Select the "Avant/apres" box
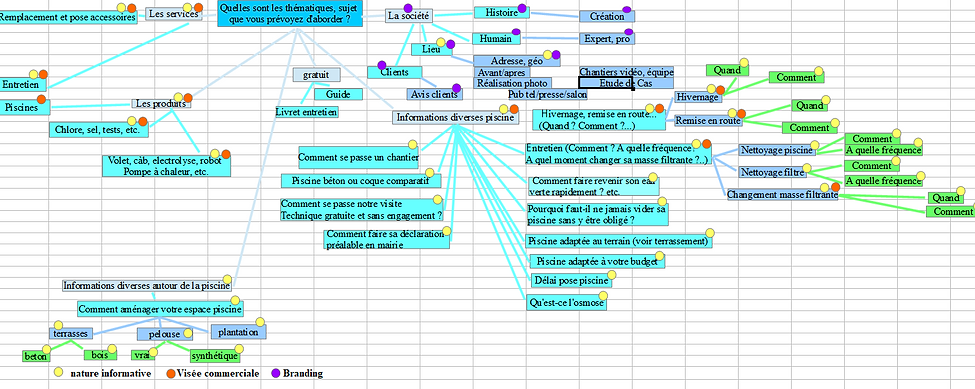Image resolution: width=975 pixels, height=389 pixels. pyautogui.click(x=501, y=73)
